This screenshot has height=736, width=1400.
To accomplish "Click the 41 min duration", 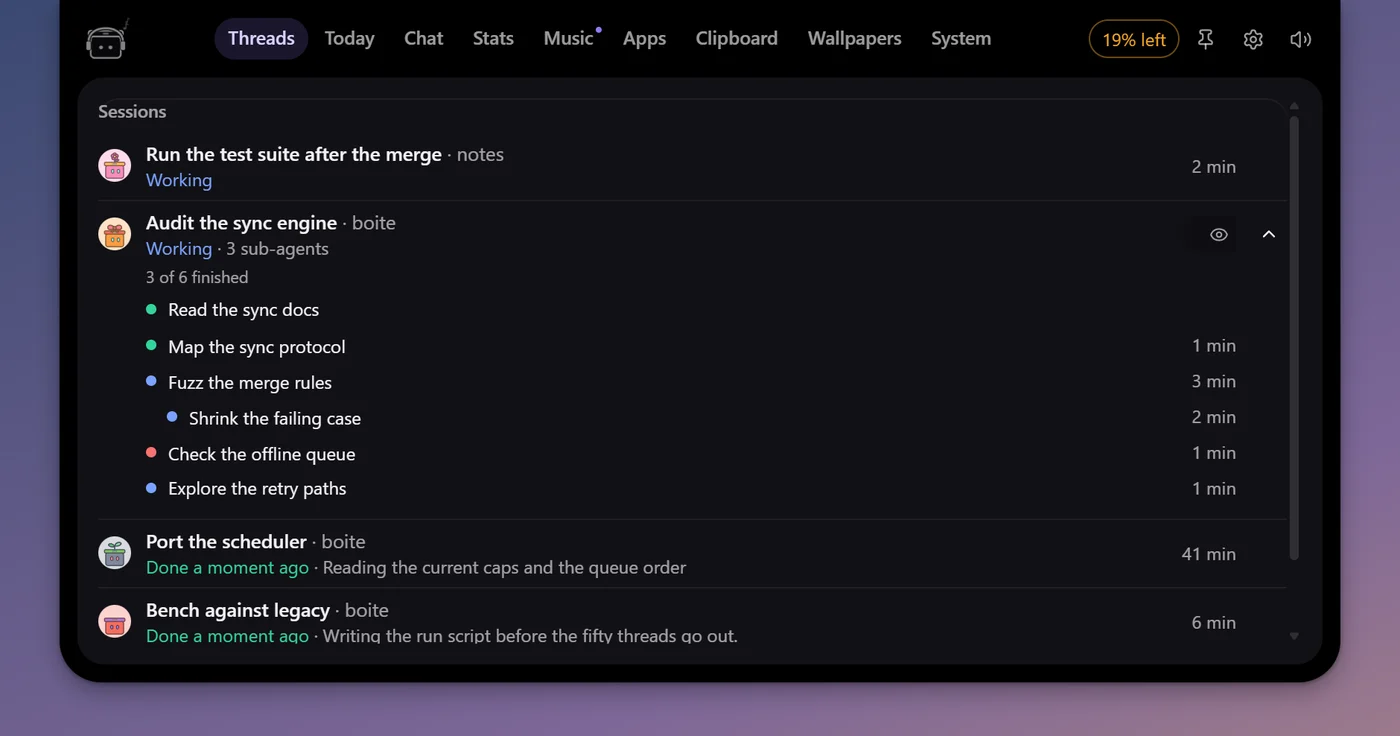I will click(x=1209, y=553).
